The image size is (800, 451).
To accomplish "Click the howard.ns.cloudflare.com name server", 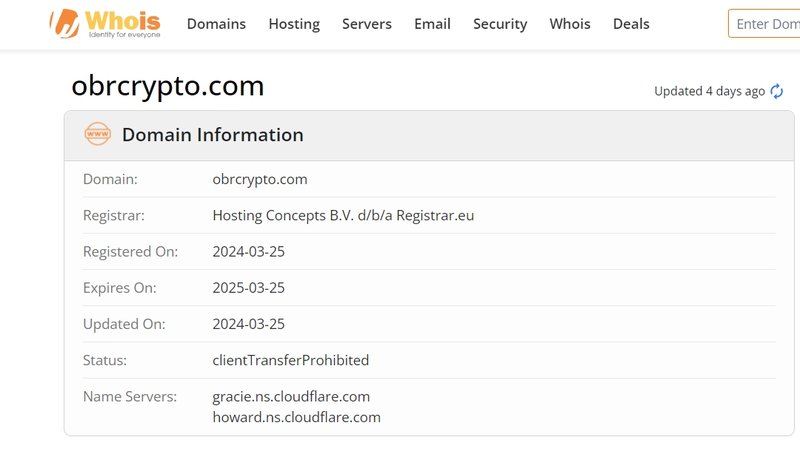I will click(x=296, y=417).
